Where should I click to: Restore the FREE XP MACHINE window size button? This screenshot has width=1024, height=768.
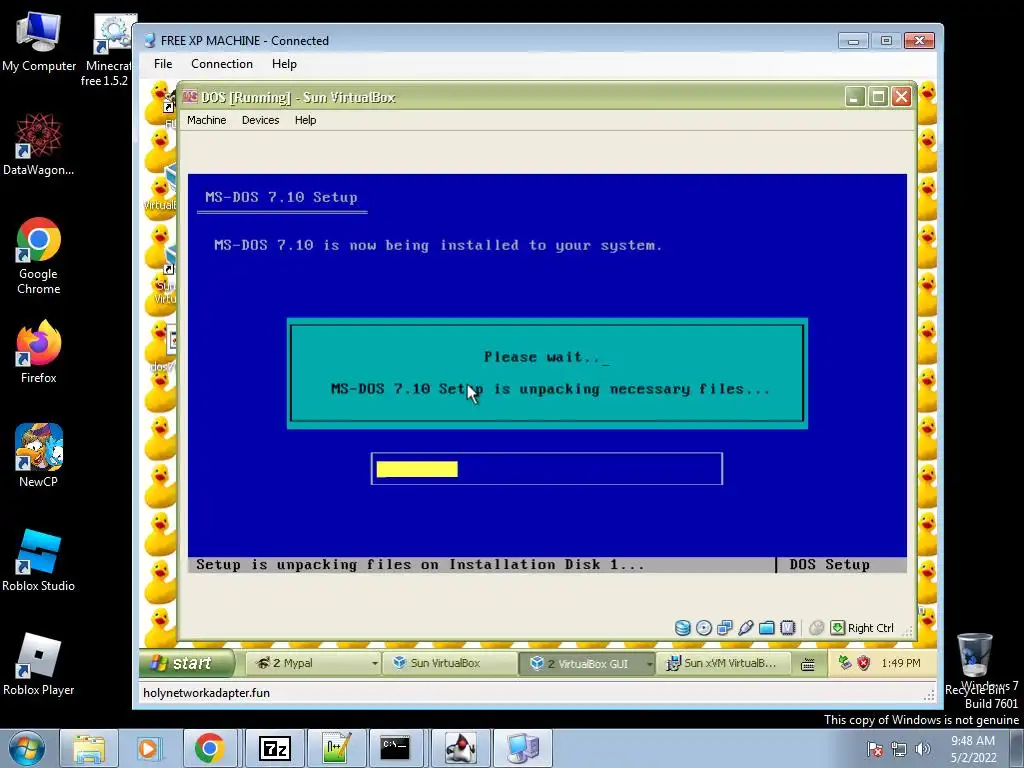point(886,40)
